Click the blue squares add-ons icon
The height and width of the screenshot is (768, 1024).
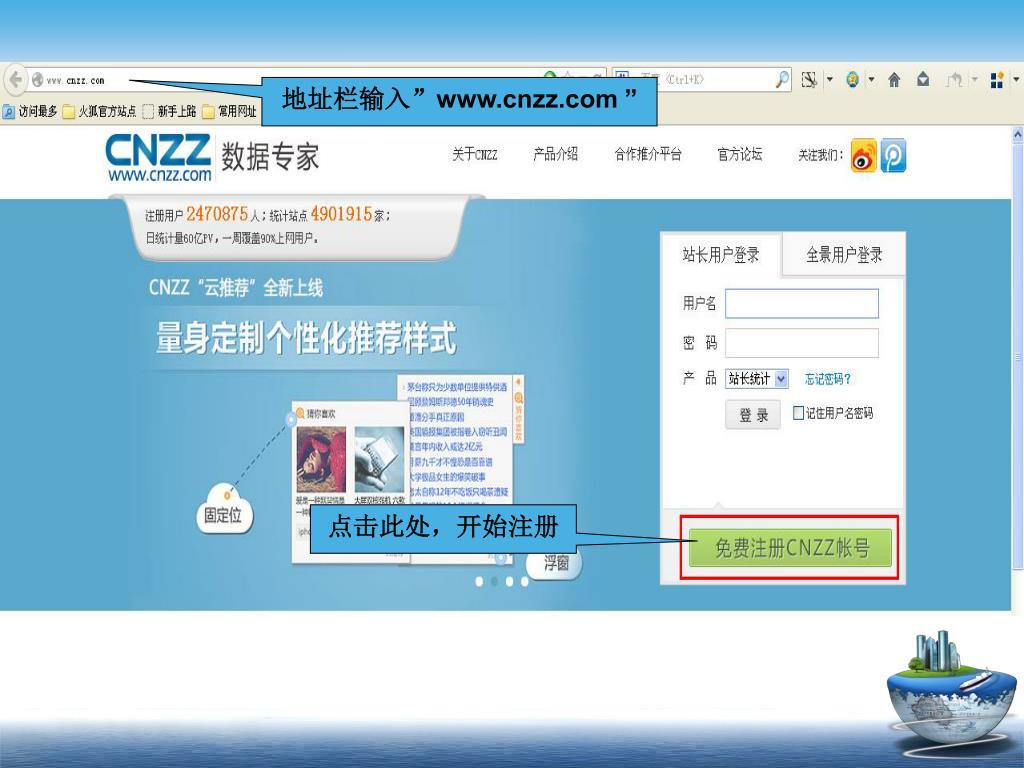997,80
